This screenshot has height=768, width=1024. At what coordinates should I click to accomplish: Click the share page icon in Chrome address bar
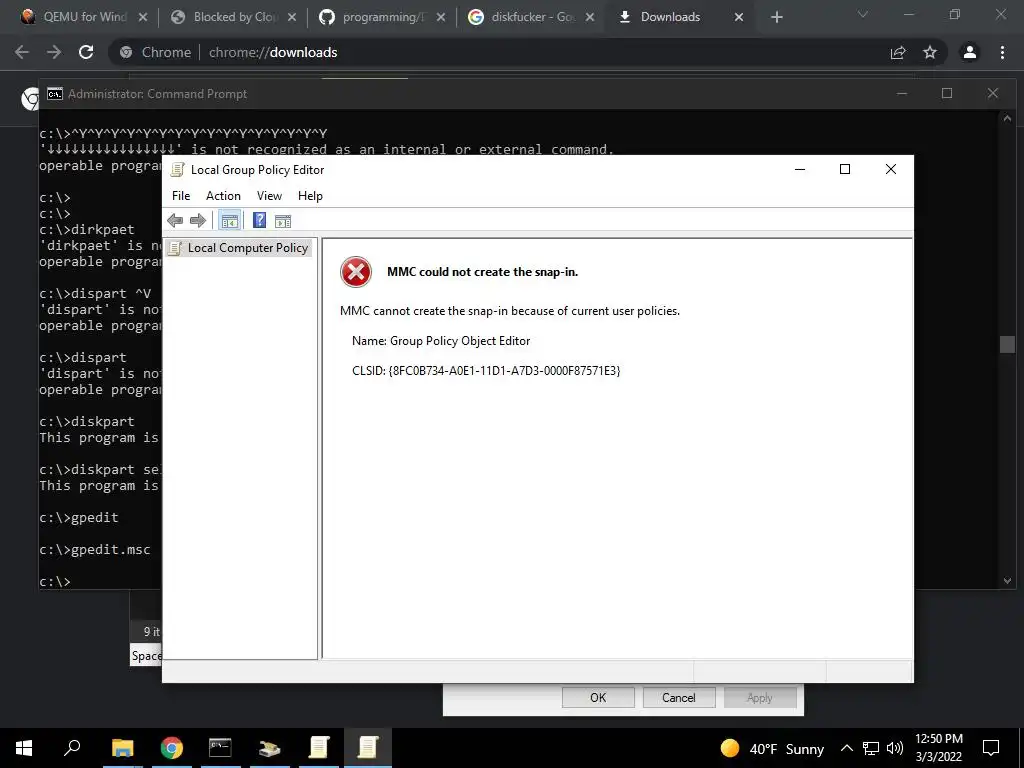pyautogui.click(x=898, y=52)
